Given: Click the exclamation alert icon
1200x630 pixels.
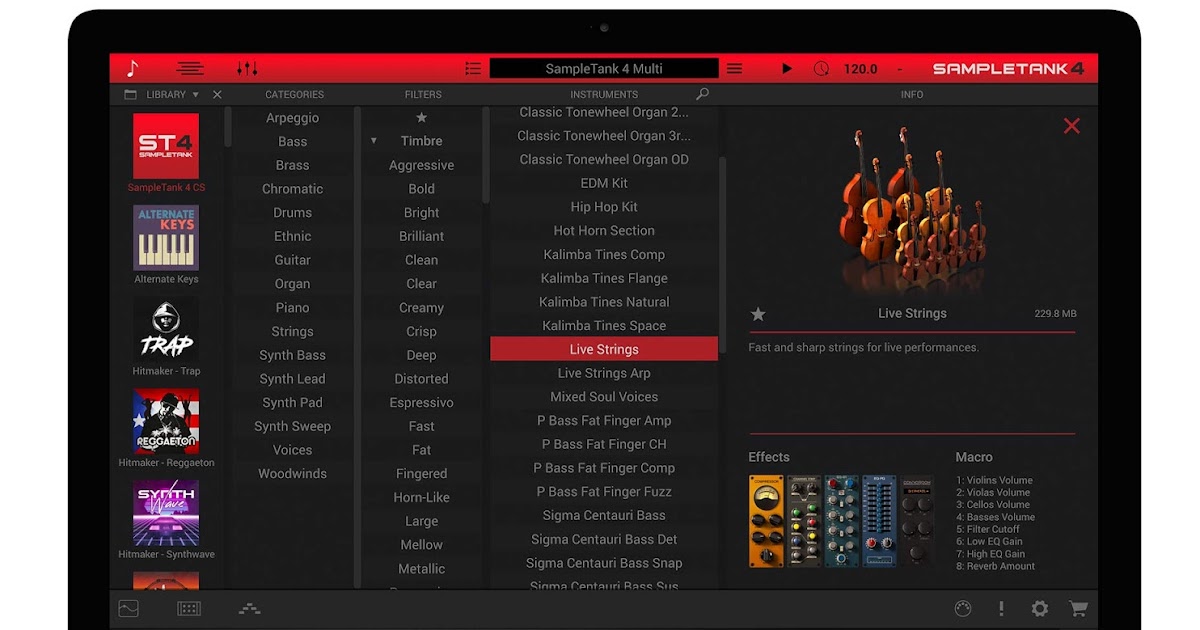Looking at the screenshot, I should (x=1001, y=608).
